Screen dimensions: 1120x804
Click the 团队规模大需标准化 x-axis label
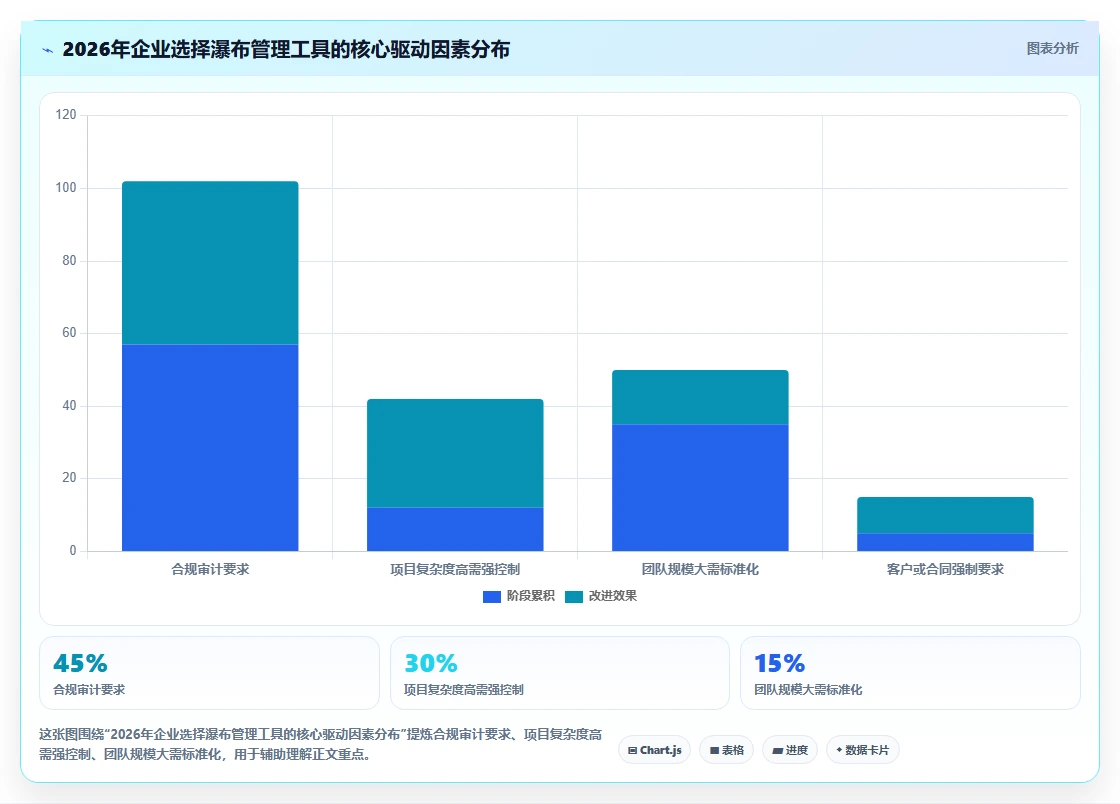pos(700,569)
